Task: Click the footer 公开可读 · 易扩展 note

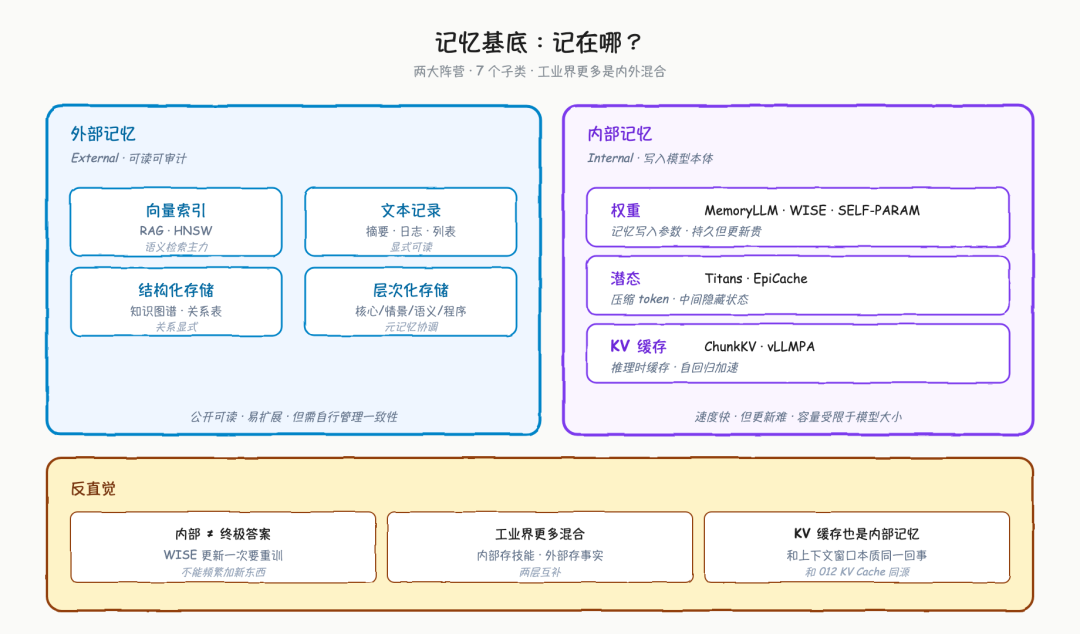Action: 294,417
